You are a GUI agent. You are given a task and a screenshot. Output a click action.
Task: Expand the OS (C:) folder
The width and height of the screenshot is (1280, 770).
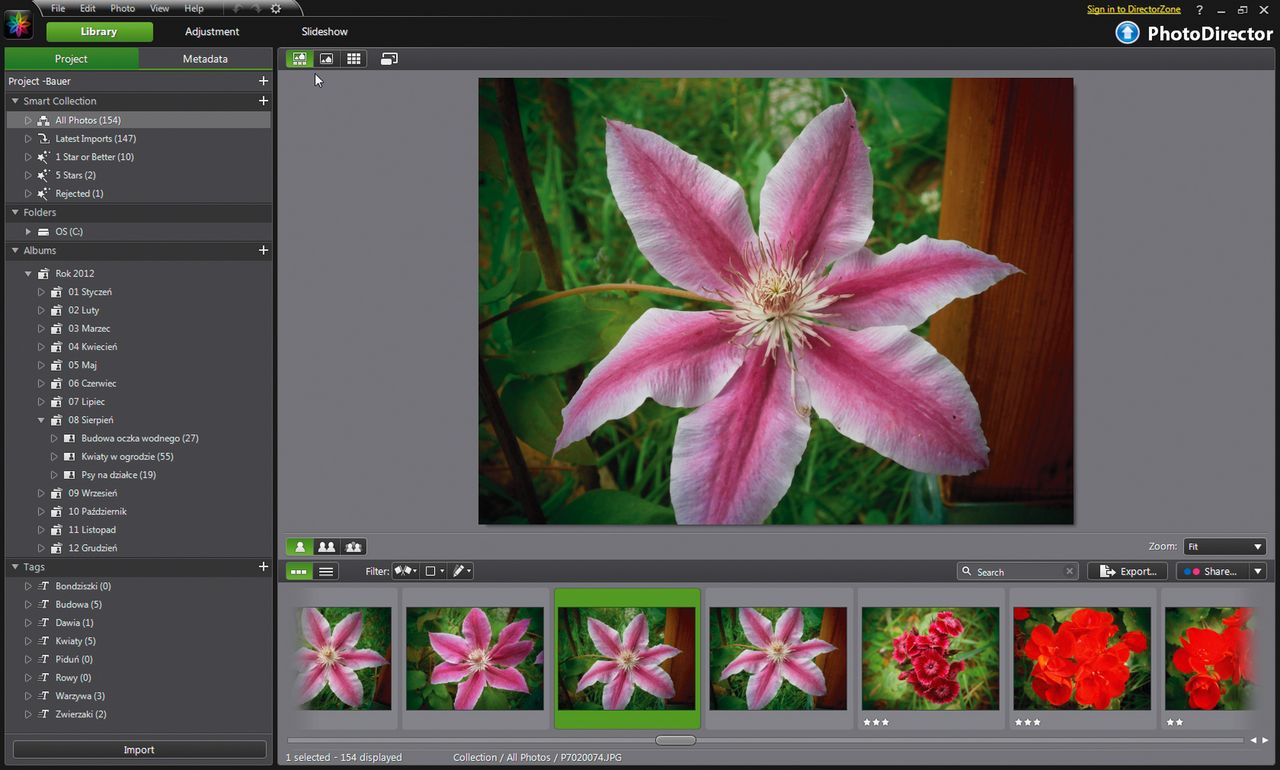[29, 231]
